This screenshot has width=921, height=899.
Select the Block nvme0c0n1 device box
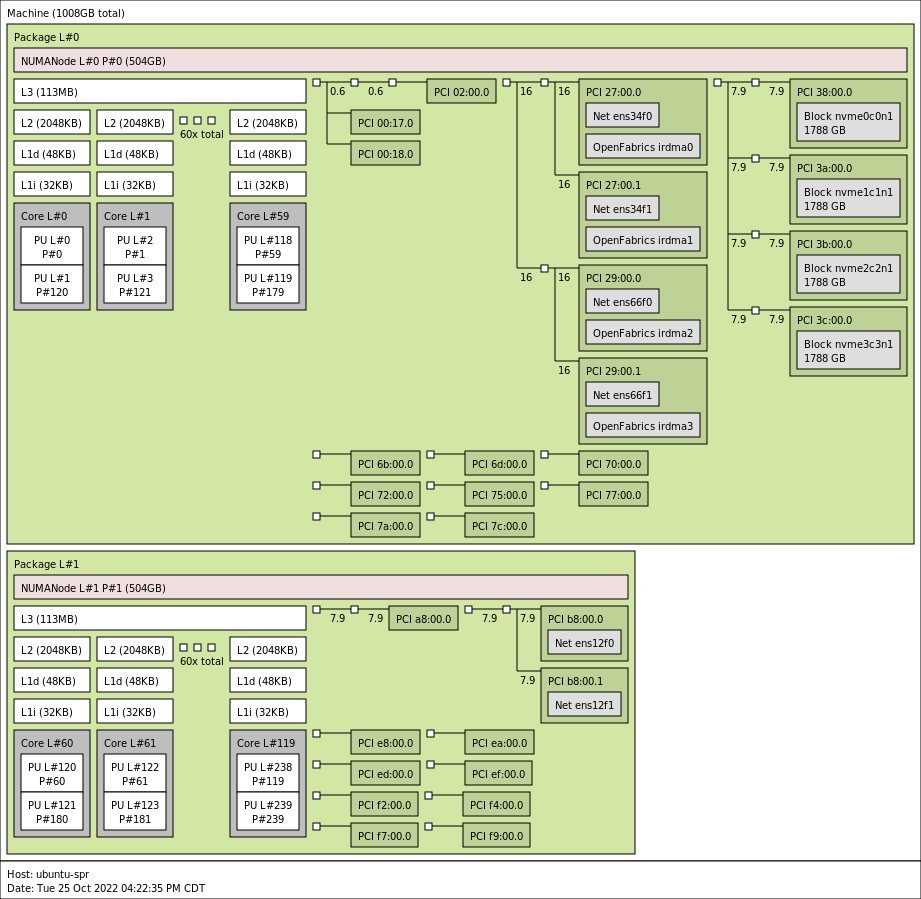848,122
